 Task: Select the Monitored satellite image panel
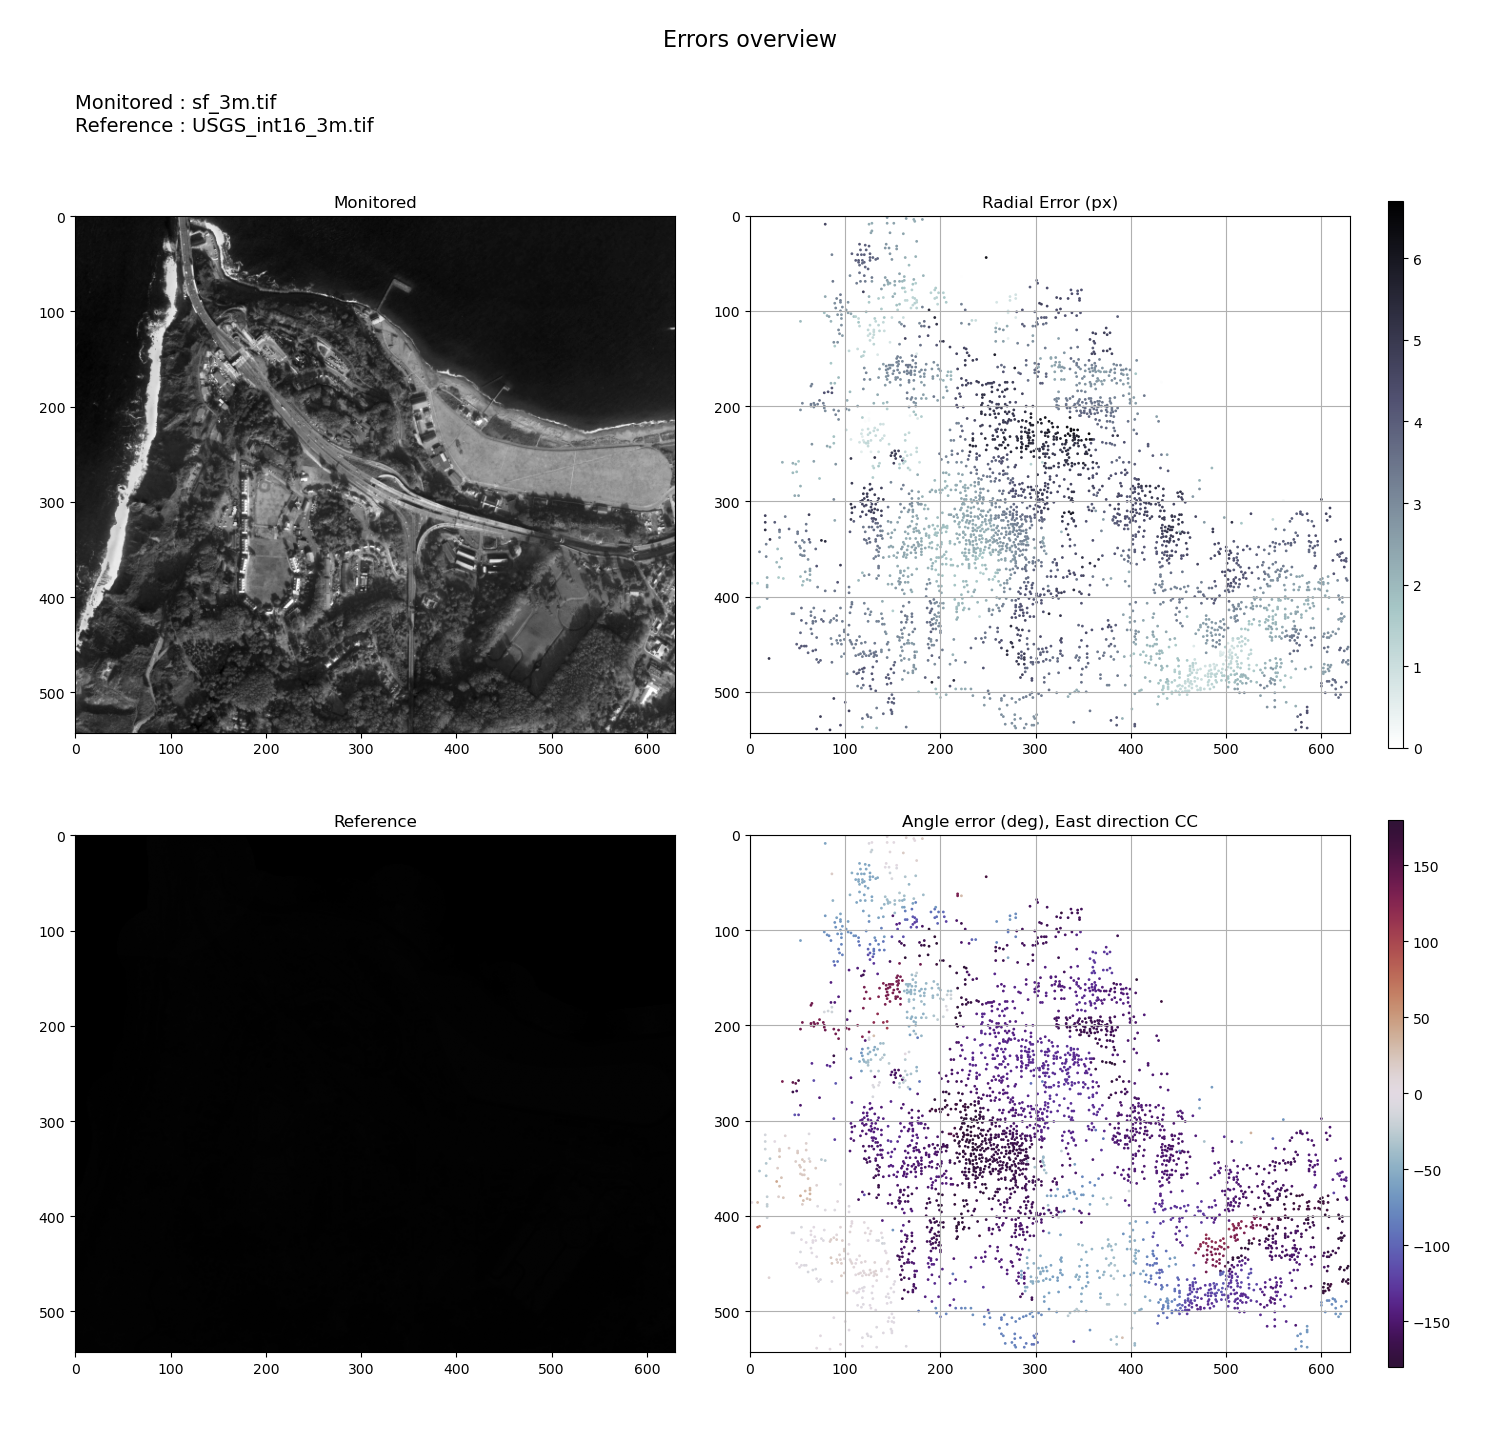(375, 474)
